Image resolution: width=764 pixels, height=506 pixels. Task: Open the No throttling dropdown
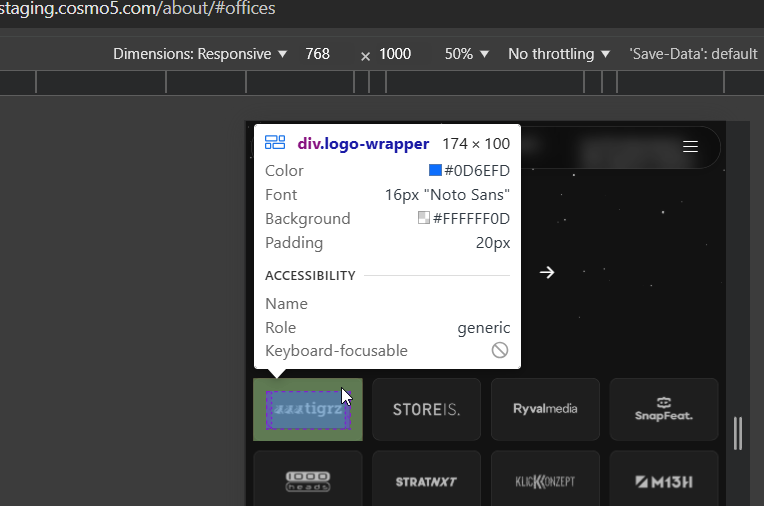tap(559, 54)
